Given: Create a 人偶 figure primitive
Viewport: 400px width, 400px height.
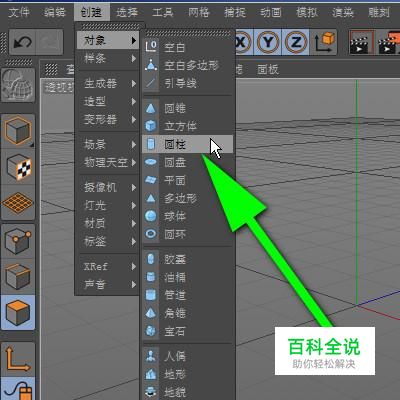Looking at the screenshot, I should (x=187, y=356).
